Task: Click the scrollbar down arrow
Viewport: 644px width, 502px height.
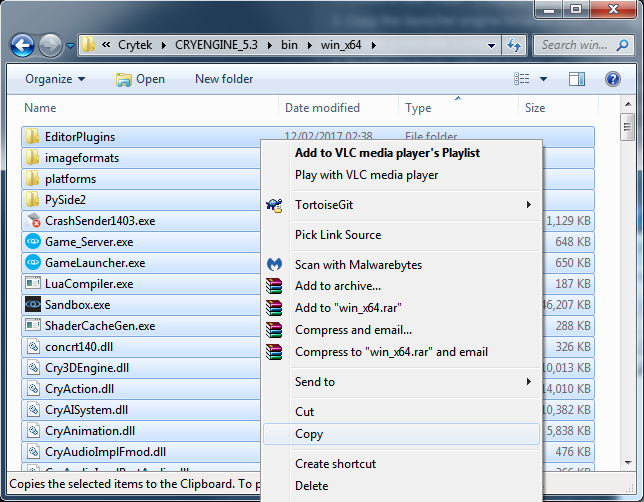Action: 628,463
